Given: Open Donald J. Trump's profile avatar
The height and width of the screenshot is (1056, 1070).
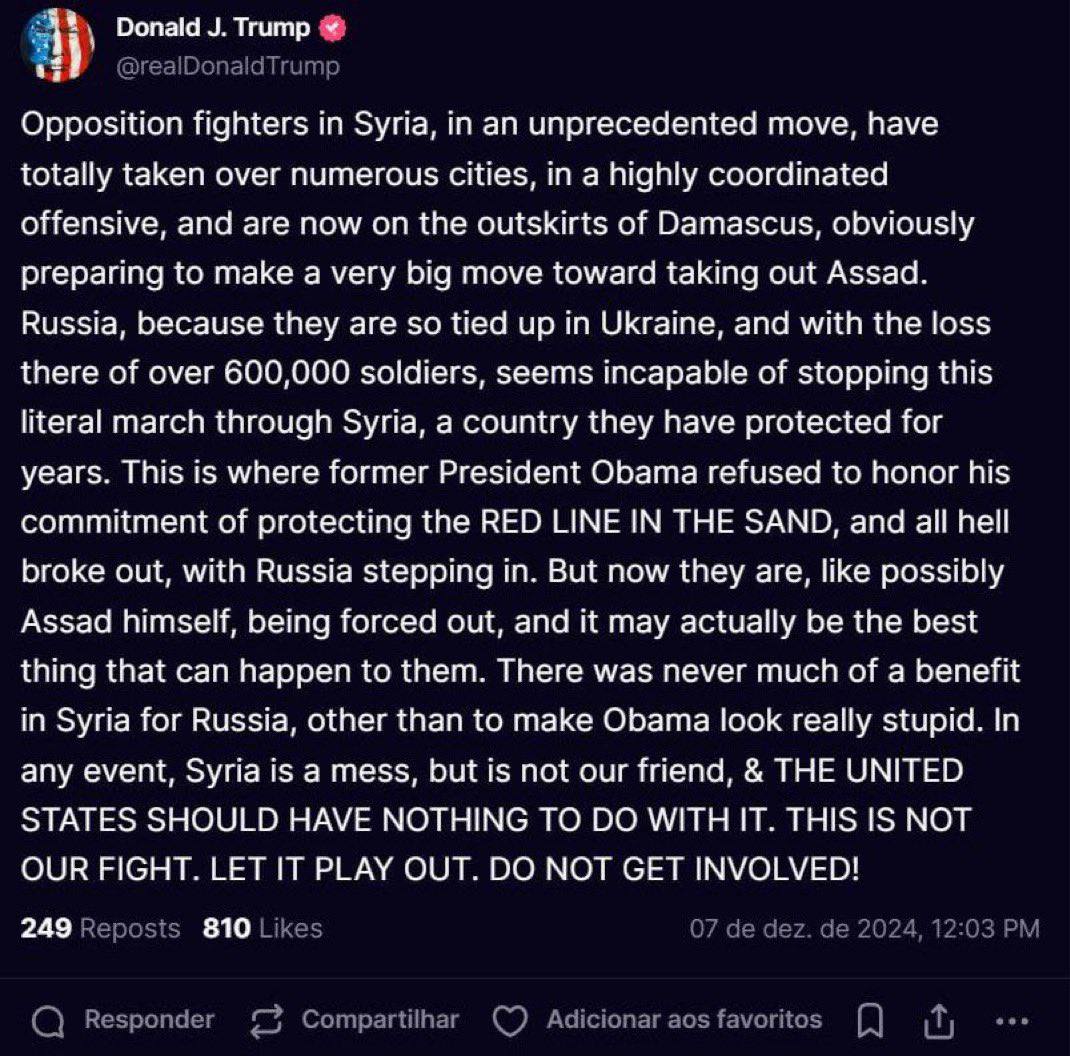Looking at the screenshot, I should click(x=58, y=45).
